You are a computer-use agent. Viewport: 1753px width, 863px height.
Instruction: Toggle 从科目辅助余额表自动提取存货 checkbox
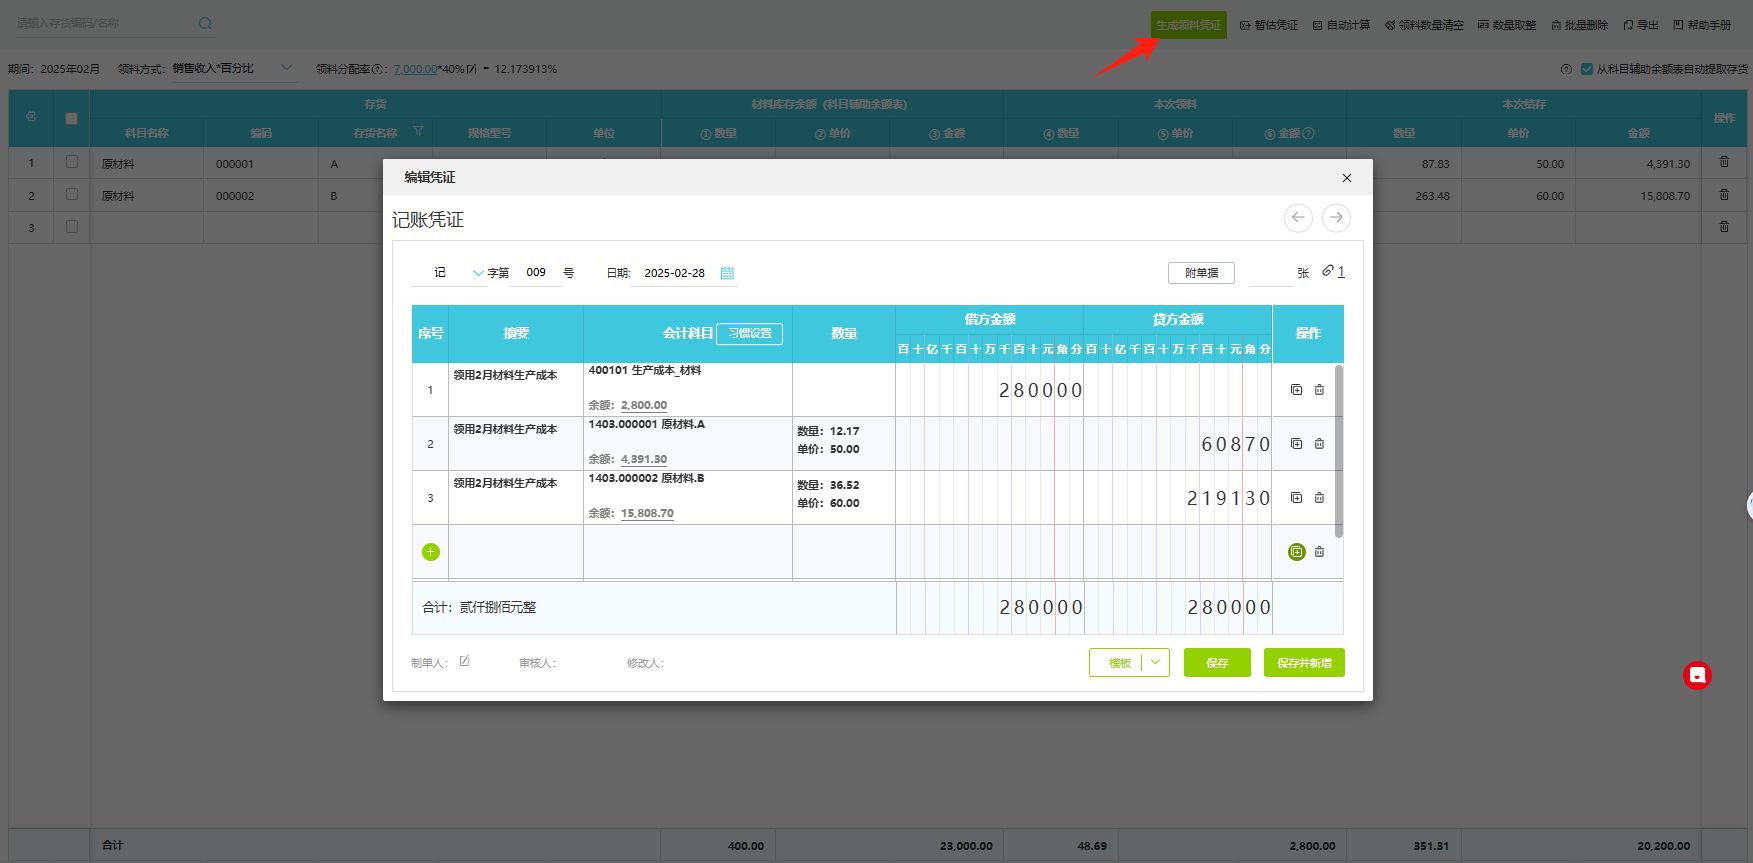[x=1586, y=69]
